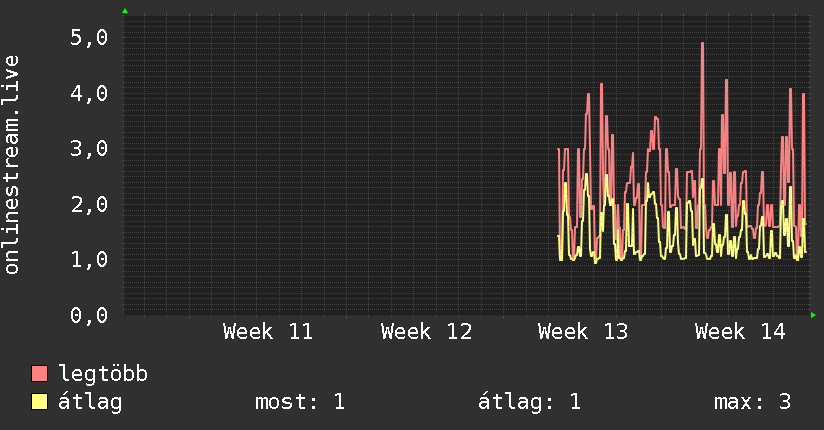Select the legtöbb legend label
Screen dimensions: 824x430
point(103,374)
